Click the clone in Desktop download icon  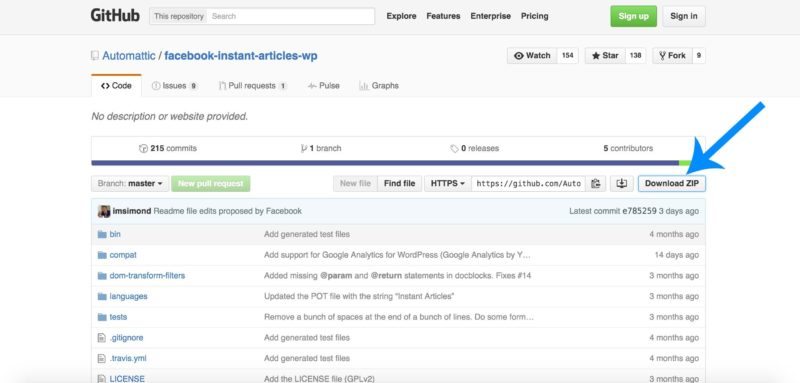click(x=621, y=184)
